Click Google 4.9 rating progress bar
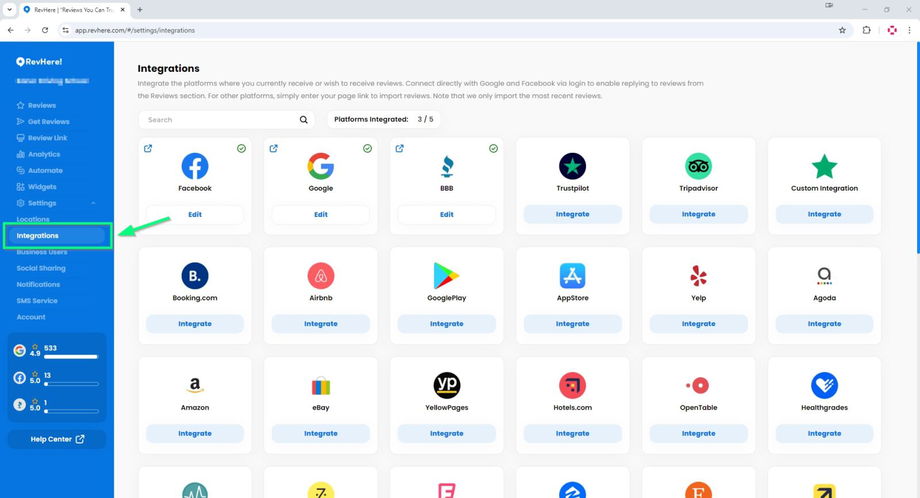Screen dimensions: 920x498 click(x=71, y=357)
